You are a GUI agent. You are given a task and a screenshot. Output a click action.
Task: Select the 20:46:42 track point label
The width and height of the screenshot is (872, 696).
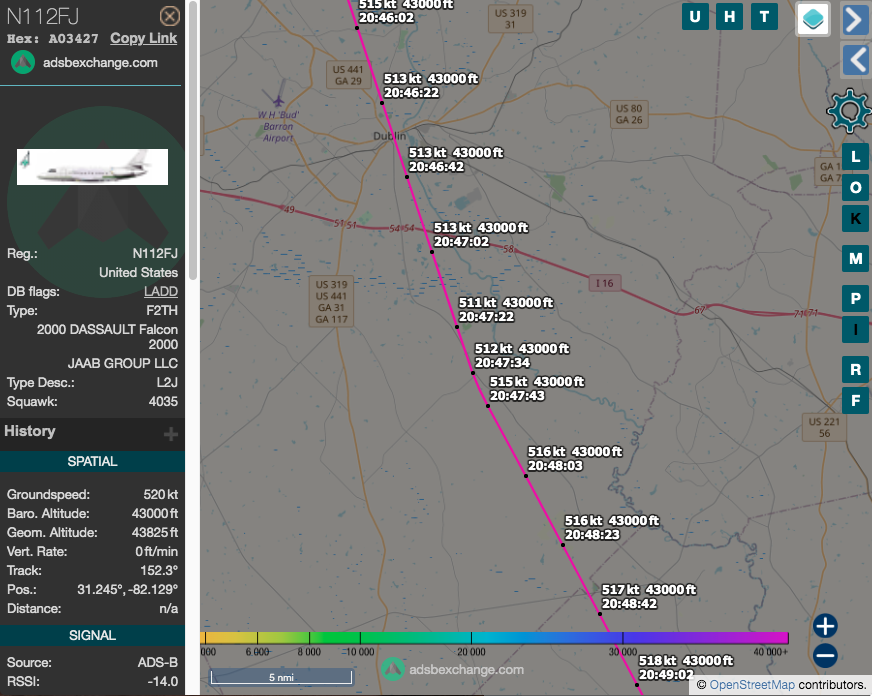click(456, 160)
